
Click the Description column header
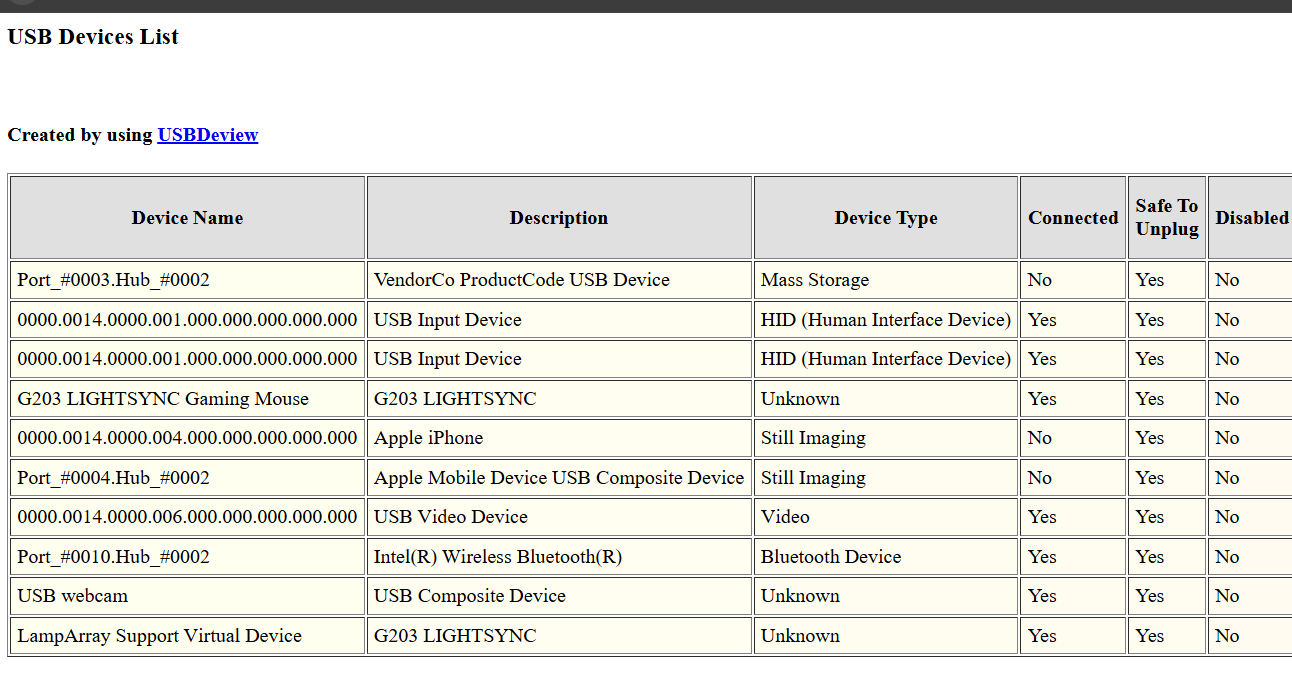click(x=559, y=218)
